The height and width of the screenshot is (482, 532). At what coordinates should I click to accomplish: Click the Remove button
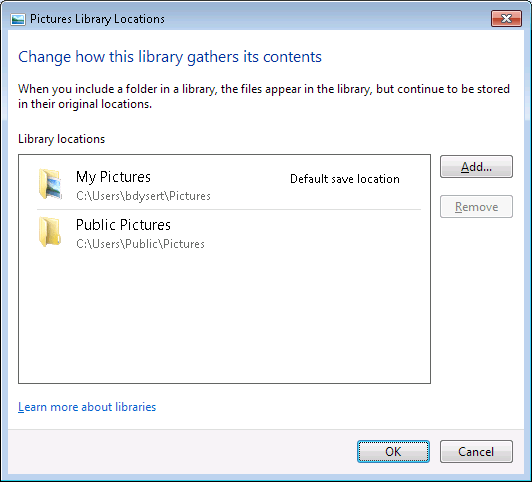[x=476, y=207]
